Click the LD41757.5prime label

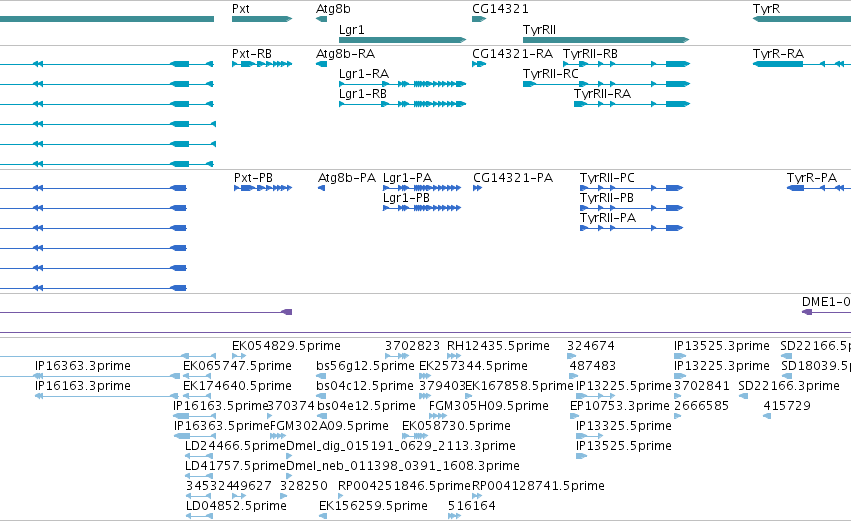pos(235,466)
